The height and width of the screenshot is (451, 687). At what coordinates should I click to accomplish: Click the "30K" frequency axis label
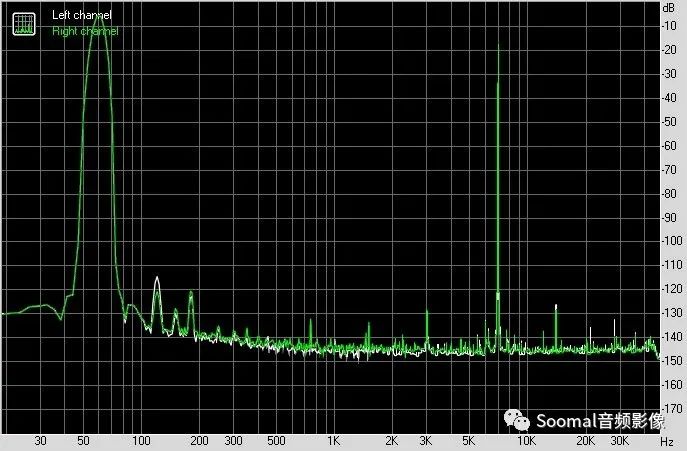(x=619, y=440)
